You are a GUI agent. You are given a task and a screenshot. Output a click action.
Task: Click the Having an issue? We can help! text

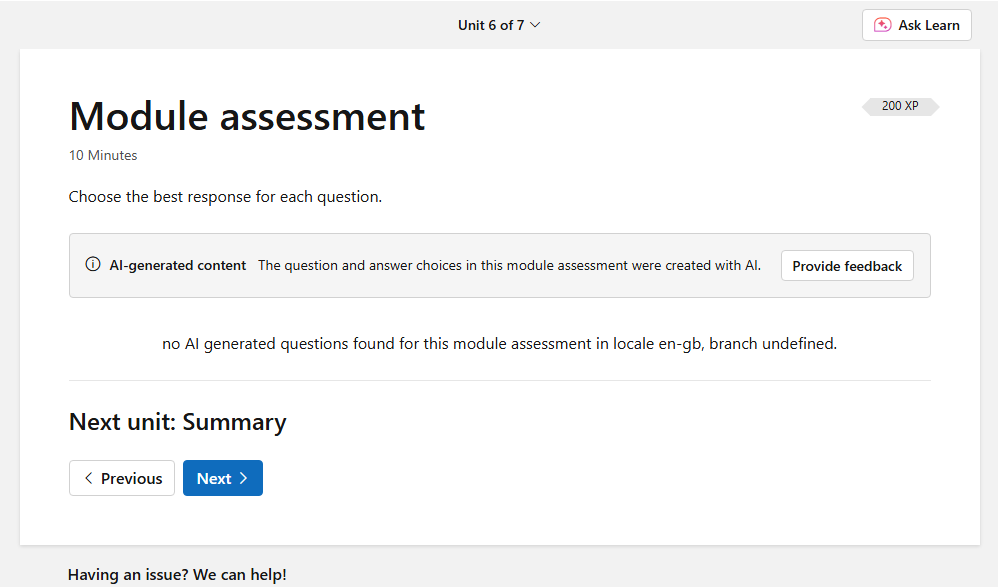[x=177, y=574]
